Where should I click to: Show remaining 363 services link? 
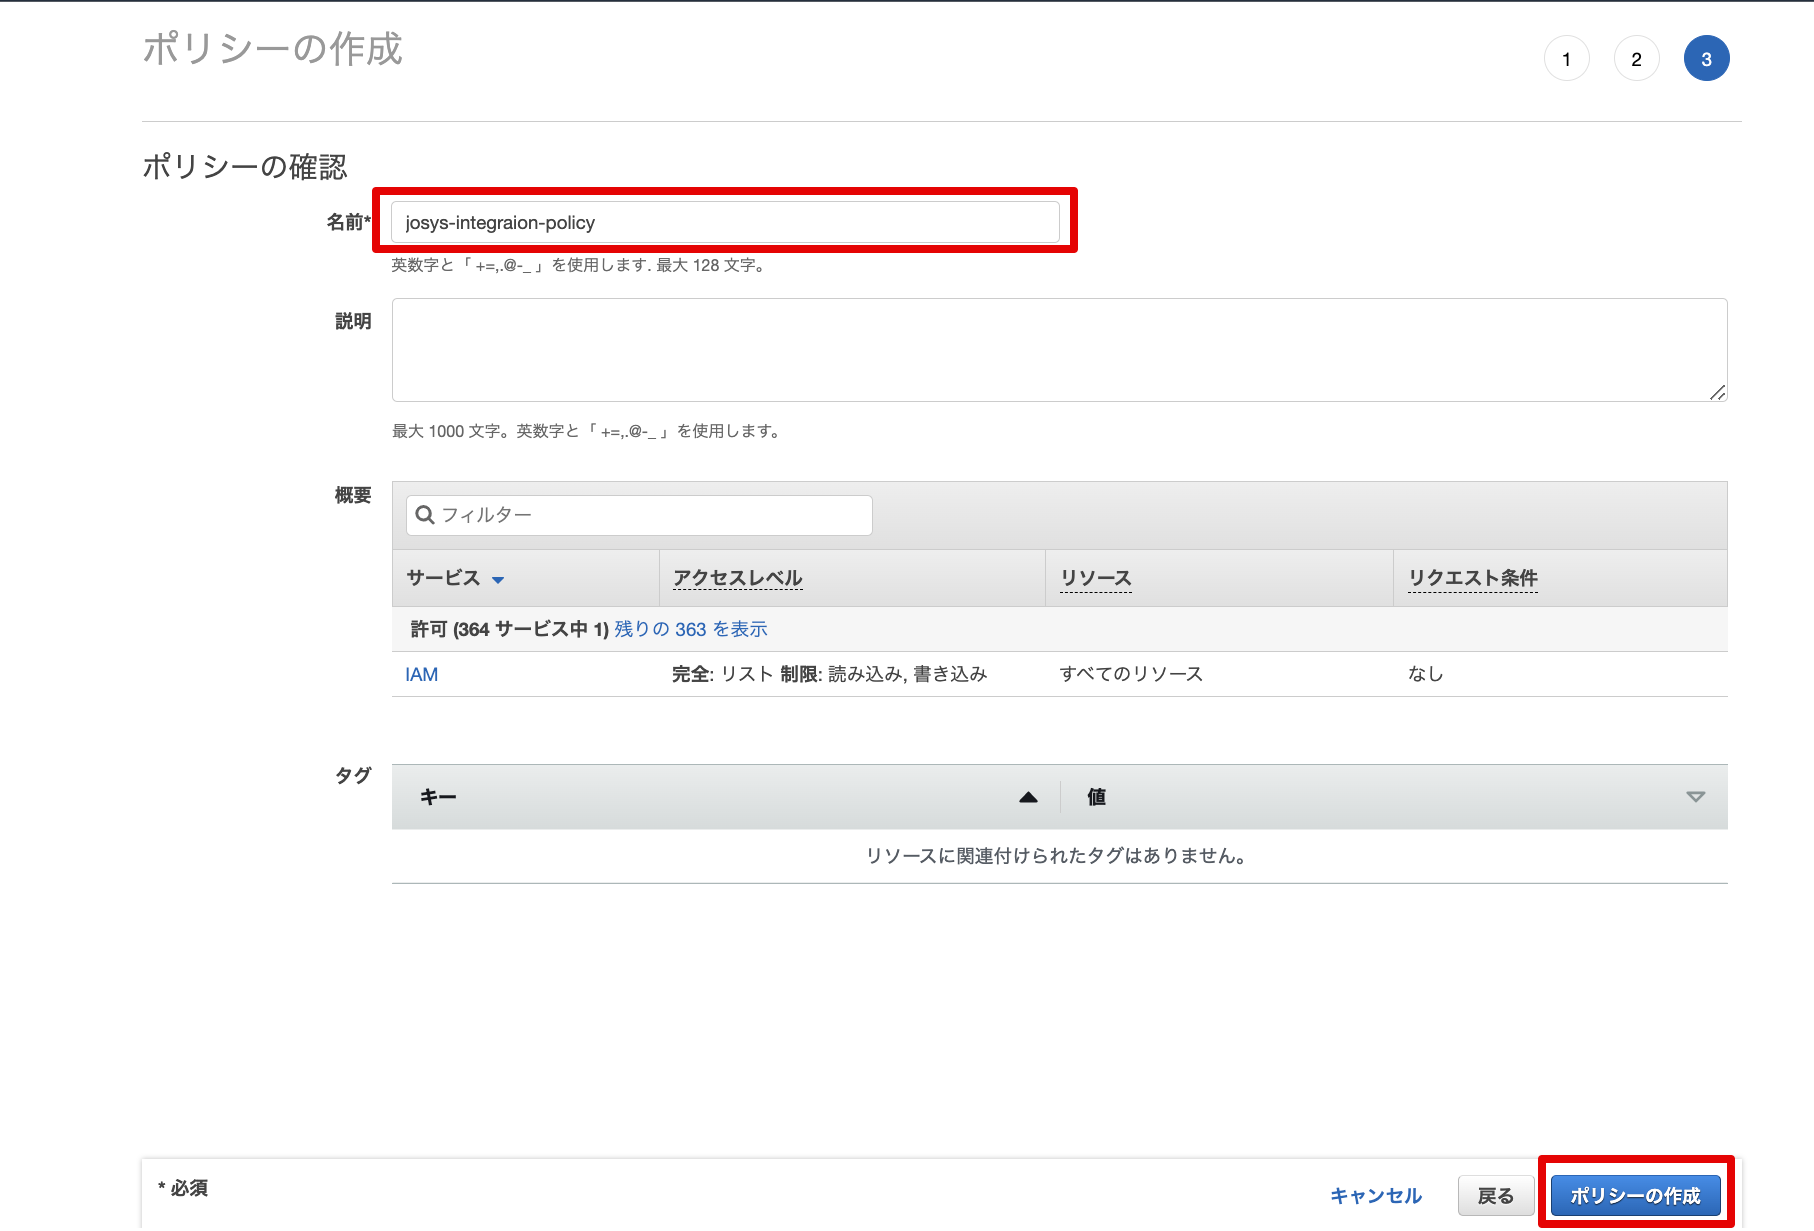point(690,629)
